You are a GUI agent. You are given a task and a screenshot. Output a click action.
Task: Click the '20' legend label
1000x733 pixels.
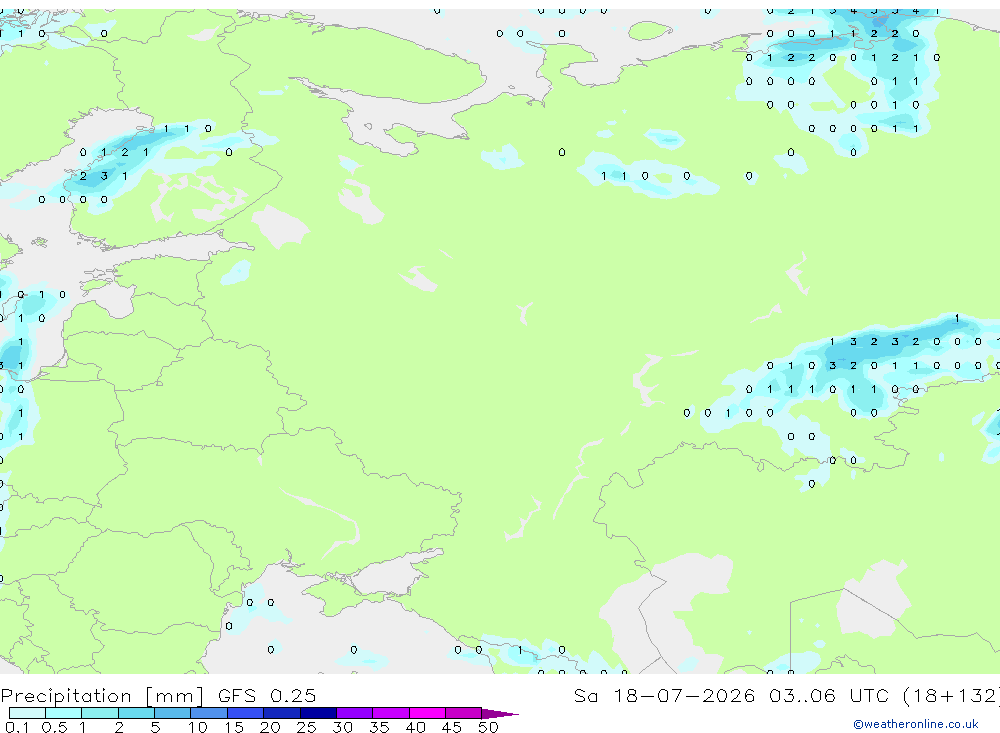coord(270,727)
